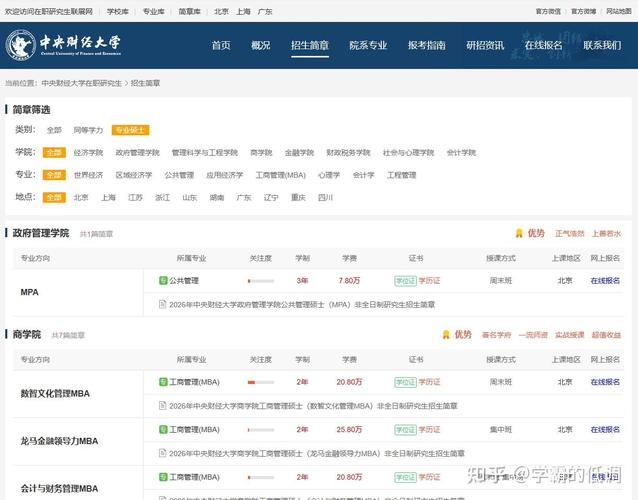Screen dimensions: 638x500
Task: Filter by 经济学院
Action: pos(88,153)
